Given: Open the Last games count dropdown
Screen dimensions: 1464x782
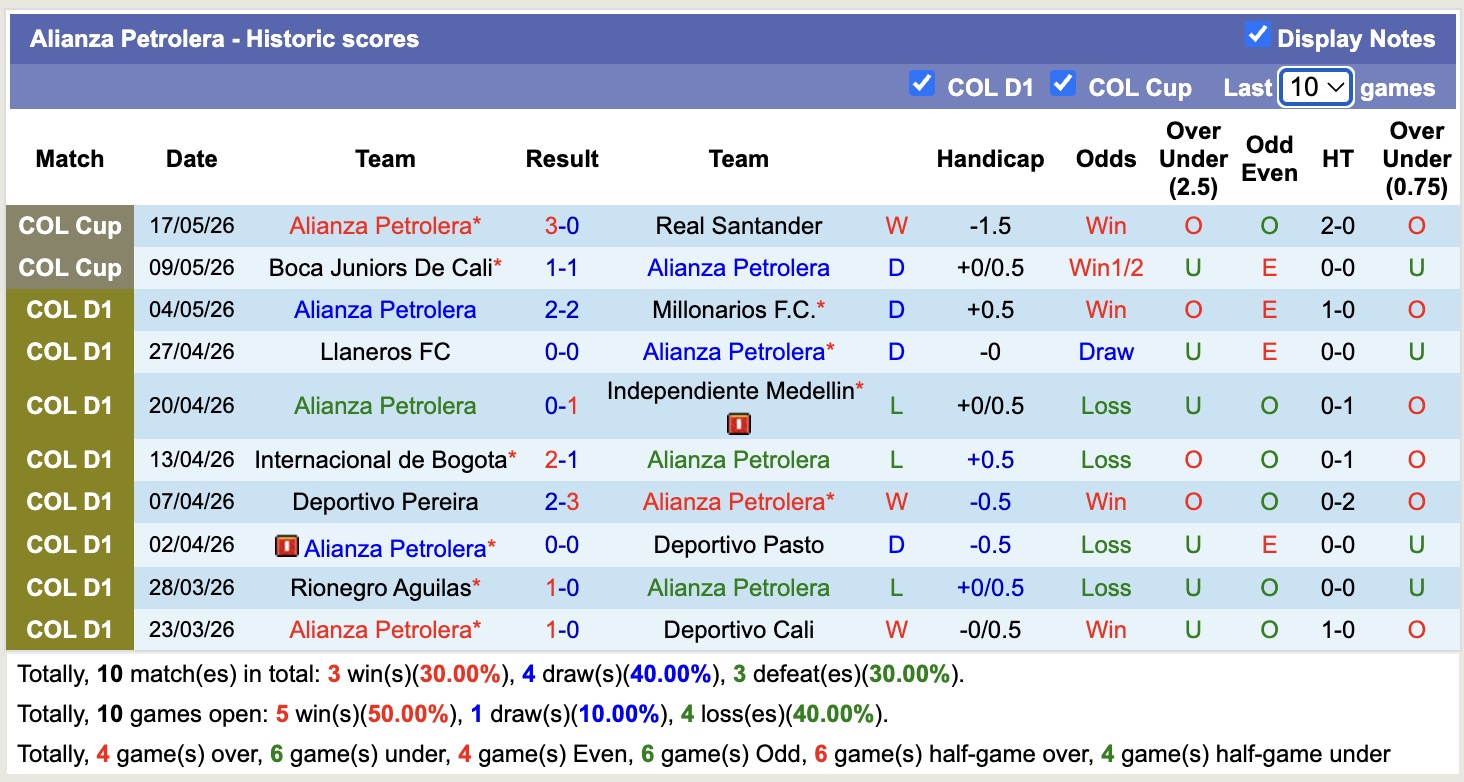Looking at the screenshot, I should 1316,87.
